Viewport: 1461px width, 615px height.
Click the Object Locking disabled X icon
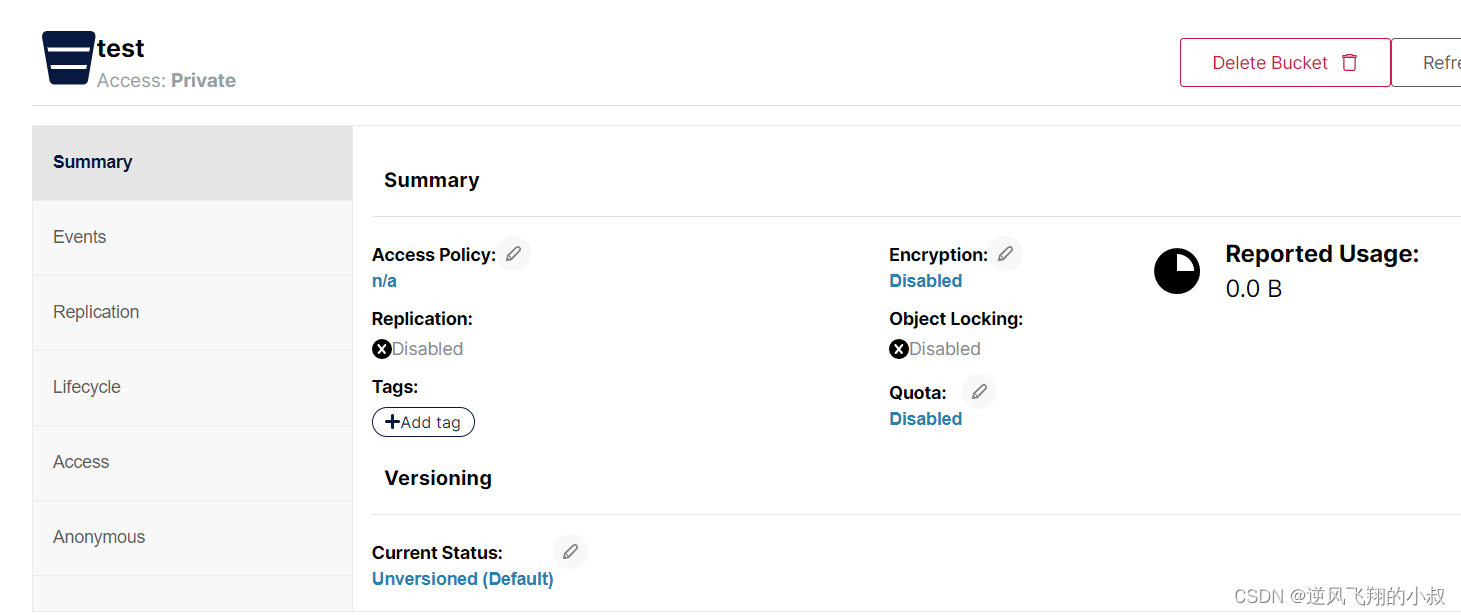click(x=899, y=349)
